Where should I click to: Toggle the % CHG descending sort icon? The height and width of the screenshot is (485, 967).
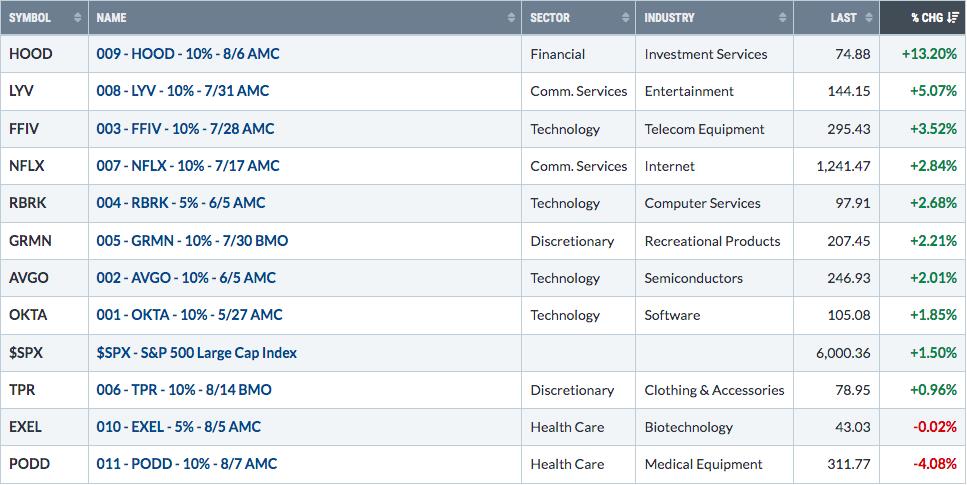pos(953,18)
